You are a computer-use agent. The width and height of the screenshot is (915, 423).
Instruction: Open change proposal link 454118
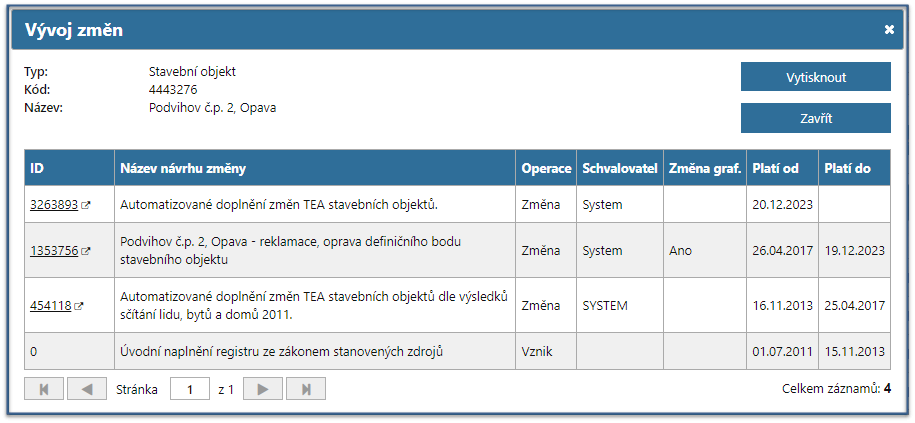[x=50, y=306]
